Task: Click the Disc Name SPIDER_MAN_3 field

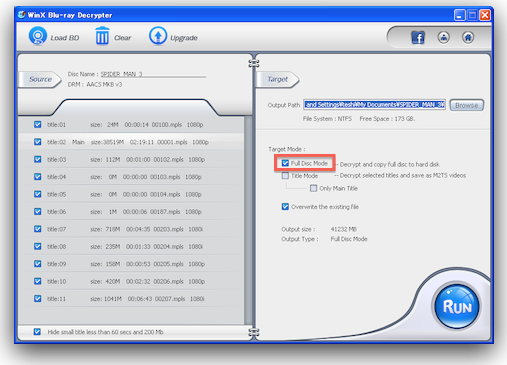Action: [153, 74]
